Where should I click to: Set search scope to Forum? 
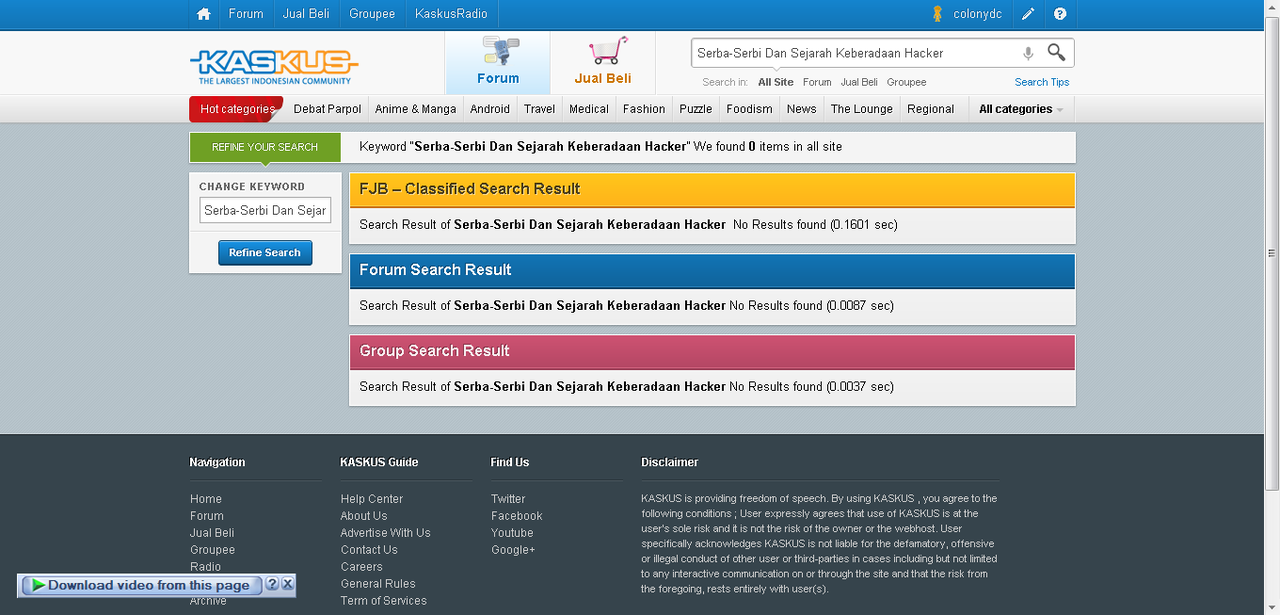click(817, 82)
